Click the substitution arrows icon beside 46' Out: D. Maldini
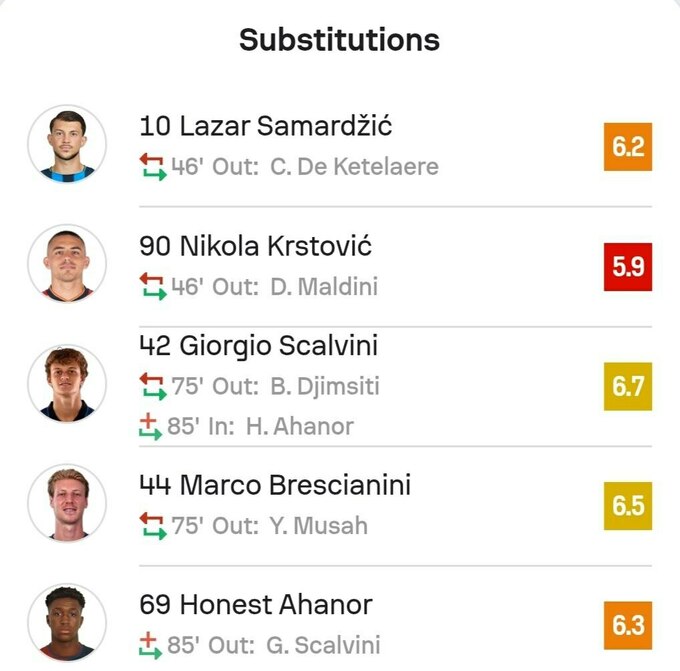Screen dimensions: 680x671 point(152,287)
